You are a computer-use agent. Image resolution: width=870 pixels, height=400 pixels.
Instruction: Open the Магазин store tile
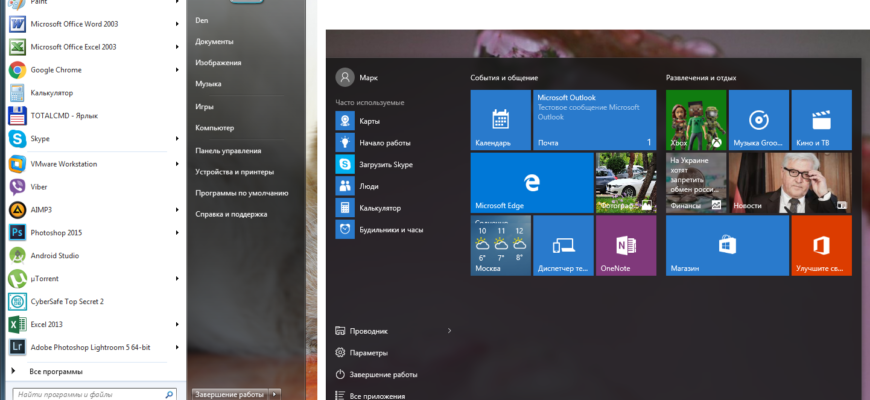point(727,245)
